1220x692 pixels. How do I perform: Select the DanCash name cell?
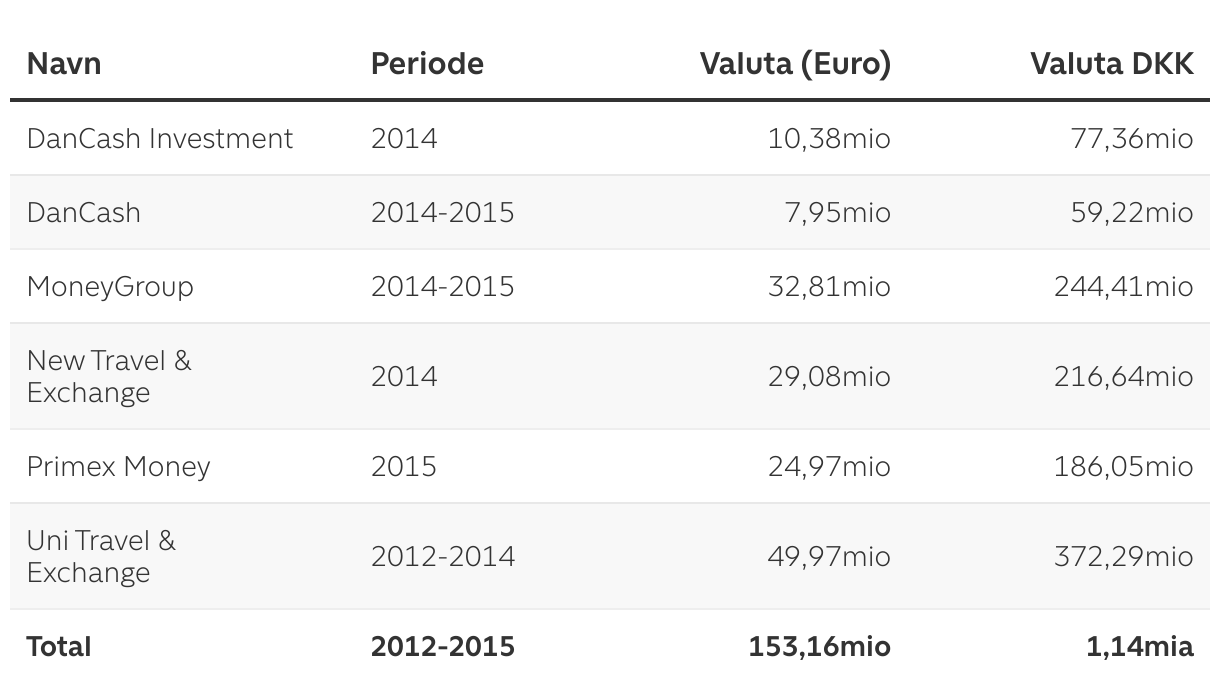pos(84,212)
